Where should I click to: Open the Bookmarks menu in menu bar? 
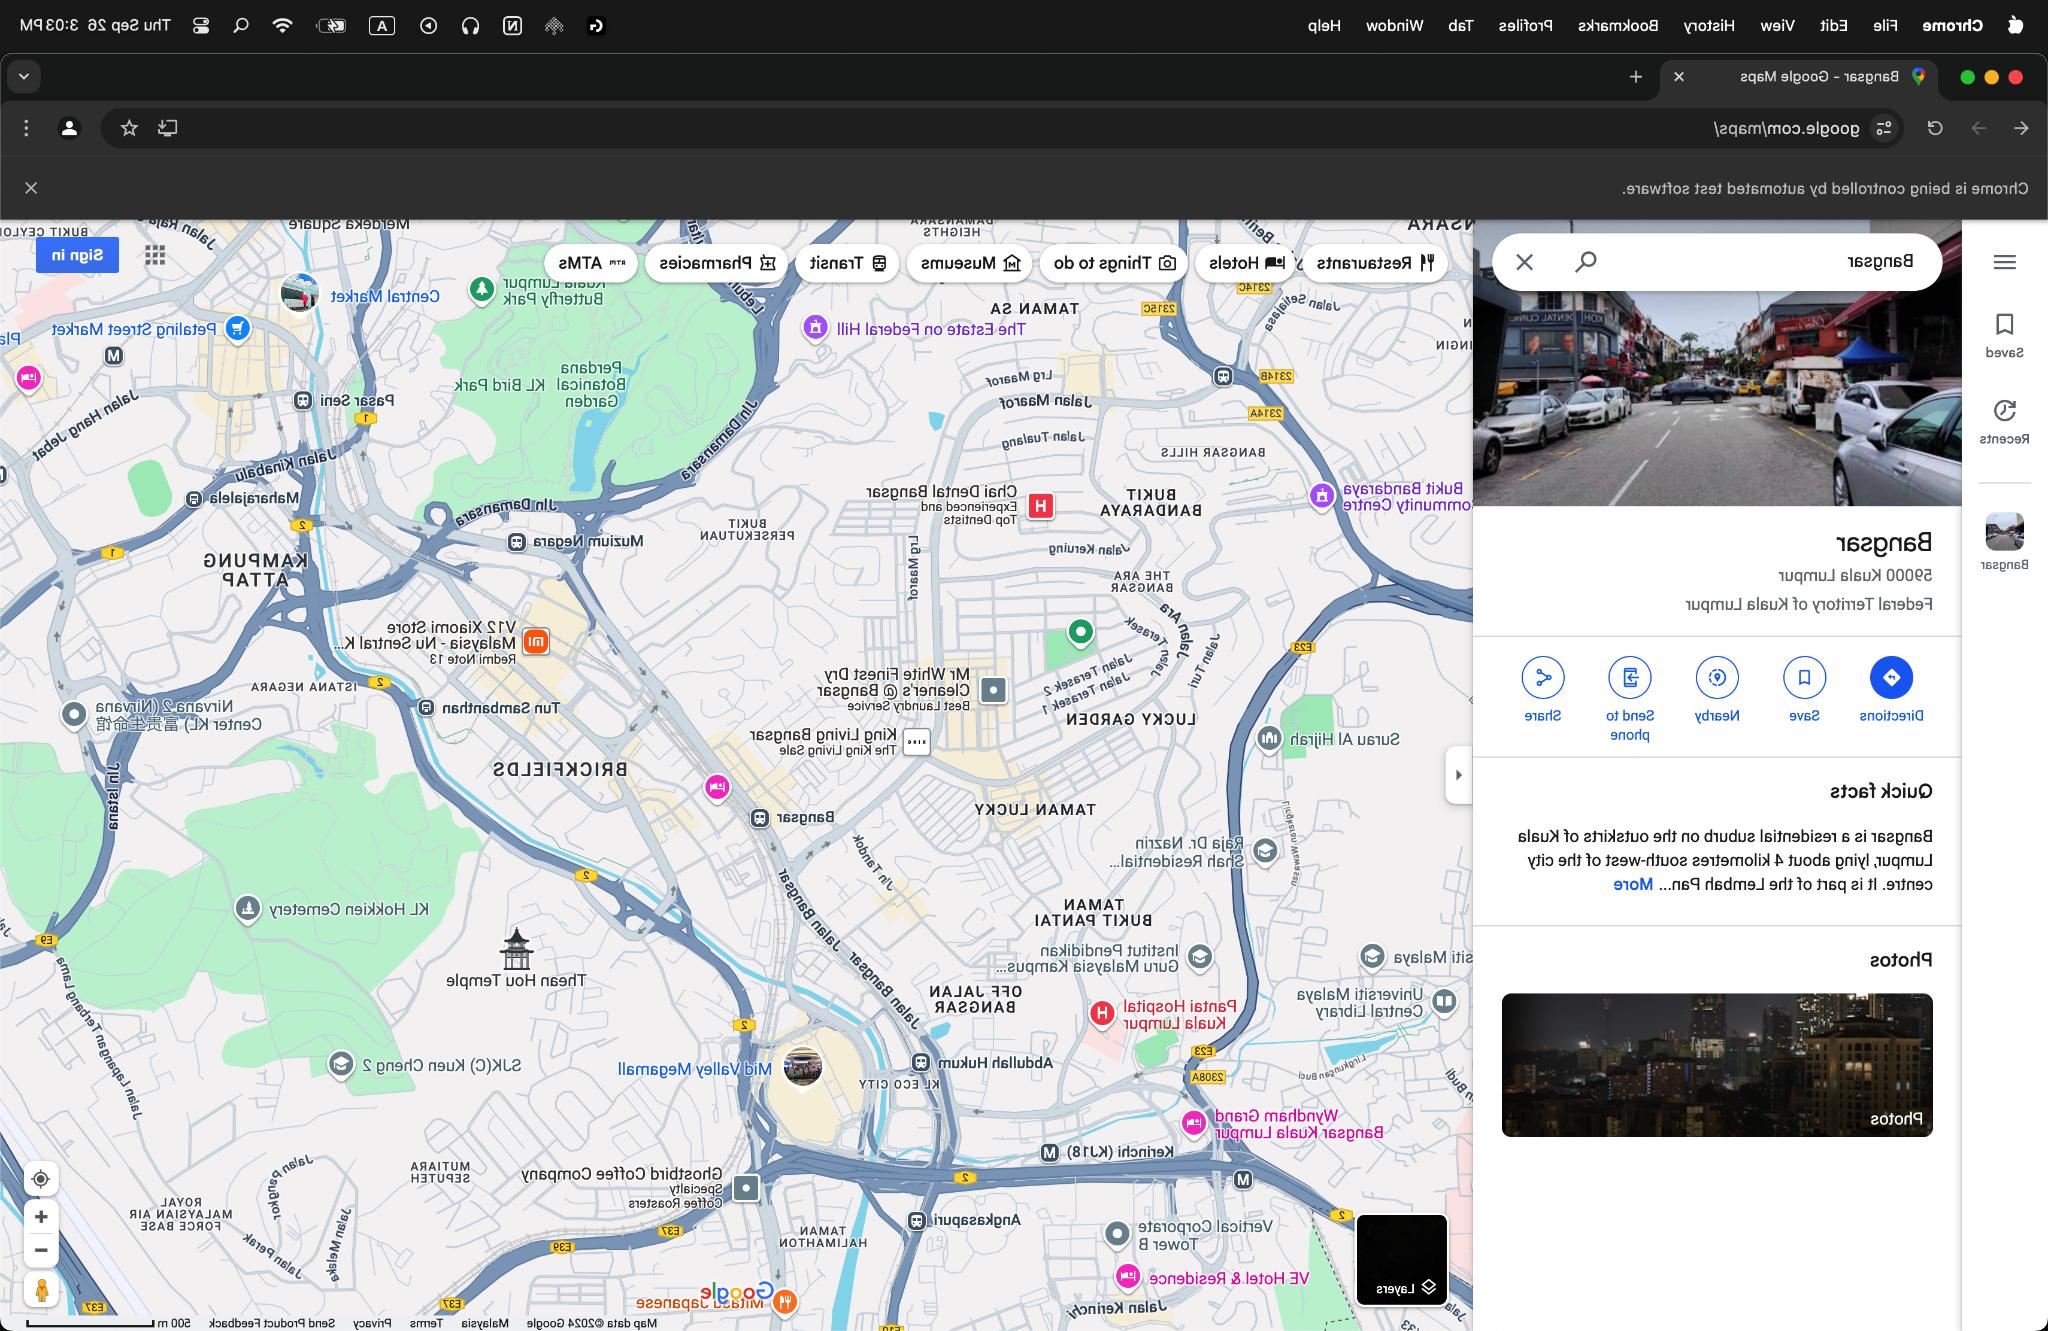[1619, 26]
